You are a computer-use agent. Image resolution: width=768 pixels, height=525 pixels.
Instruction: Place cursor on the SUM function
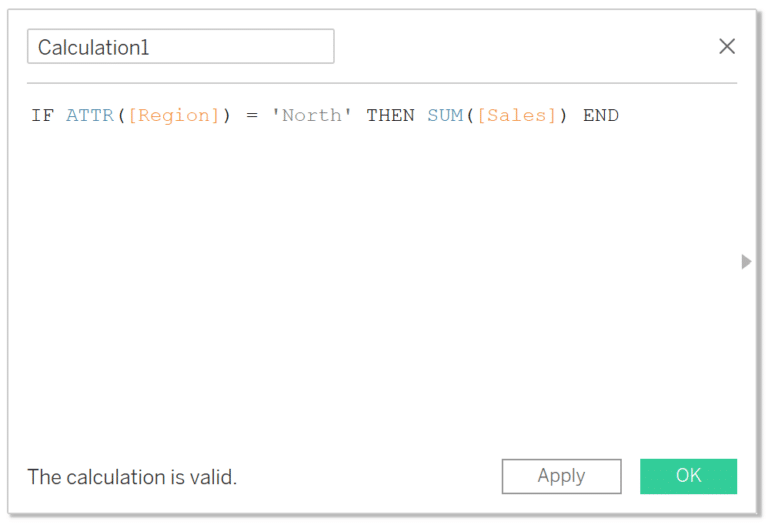445,116
